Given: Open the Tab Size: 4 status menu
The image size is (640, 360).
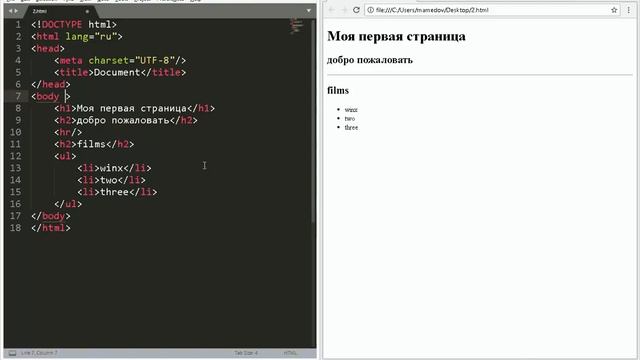Looking at the screenshot, I should 246,353.
